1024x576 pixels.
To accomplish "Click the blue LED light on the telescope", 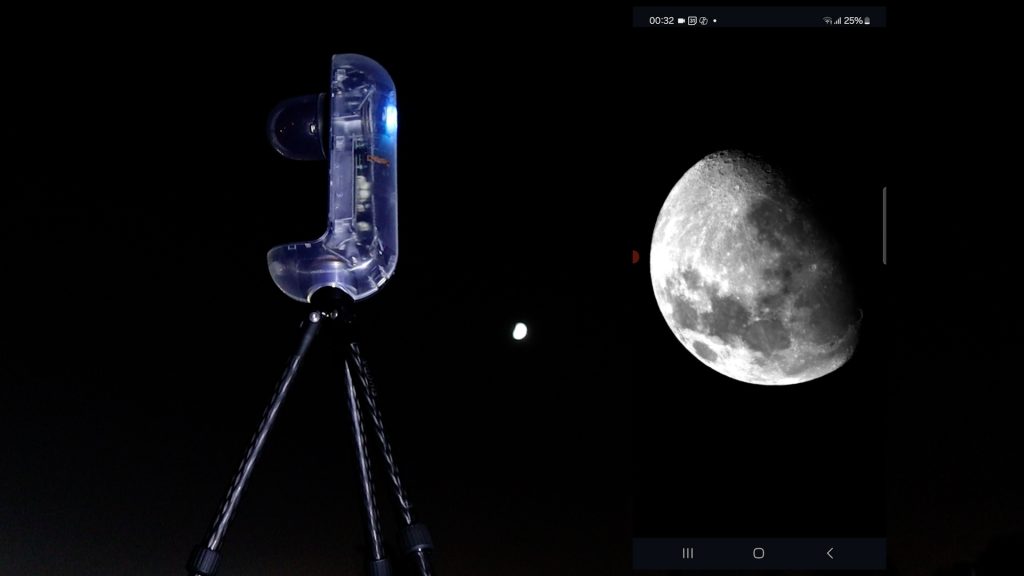I will tap(389, 118).
